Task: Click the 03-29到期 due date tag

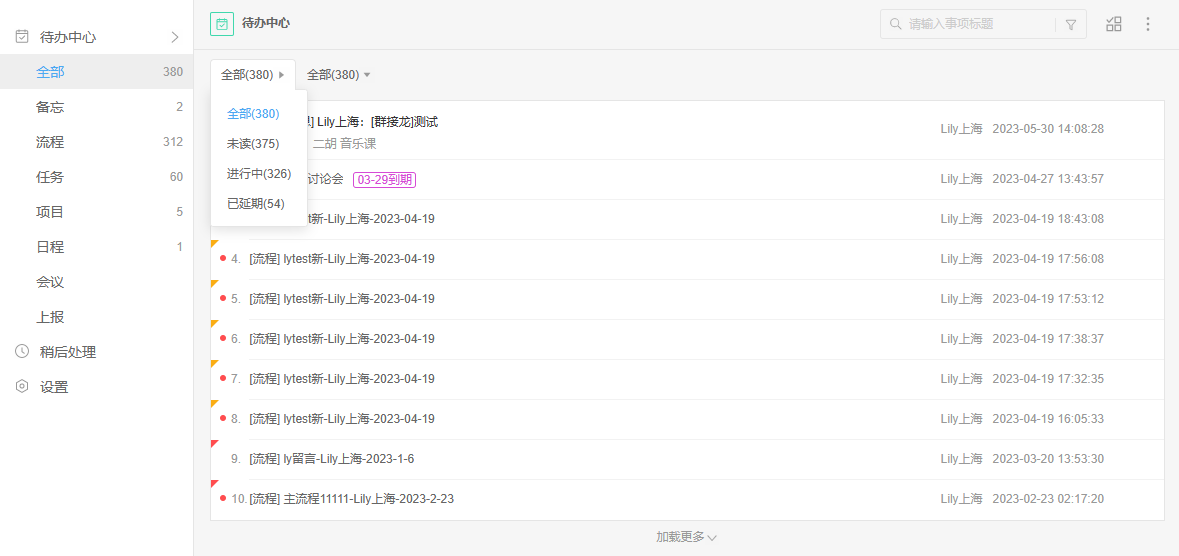Action: point(384,179)
